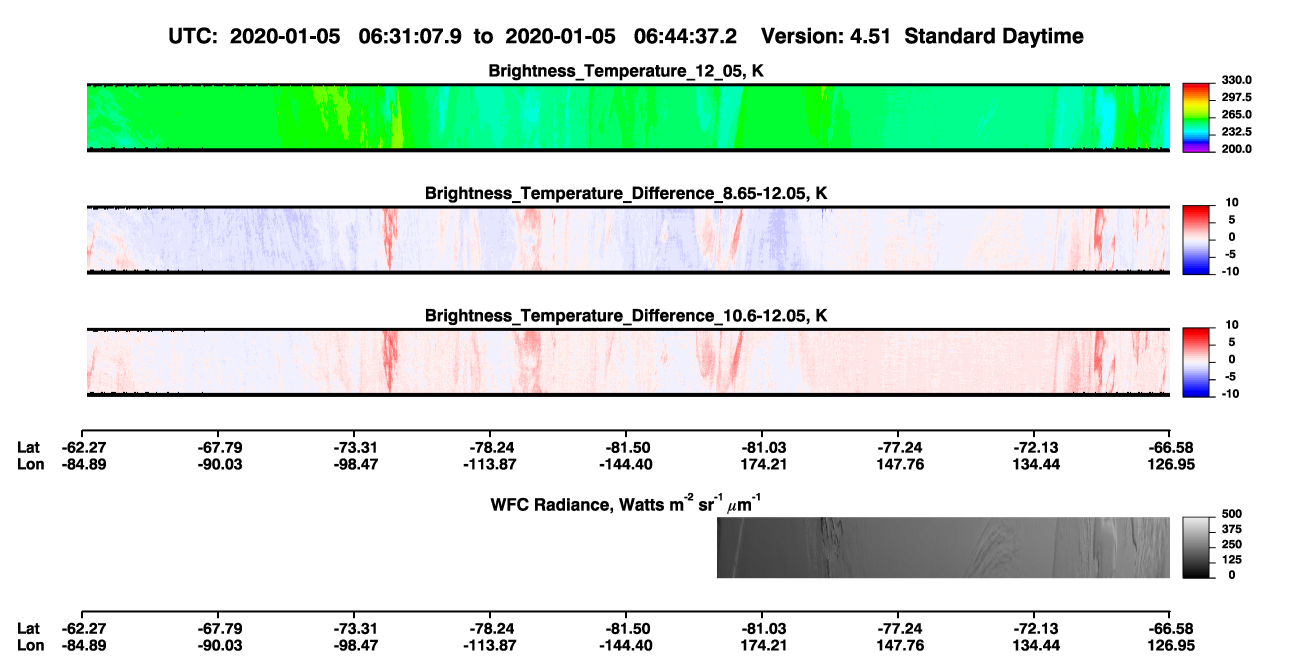Click latitude -62.27 on the axis above the WFC title
This screenshot has width=1300, height=667.
click(82, 448)
